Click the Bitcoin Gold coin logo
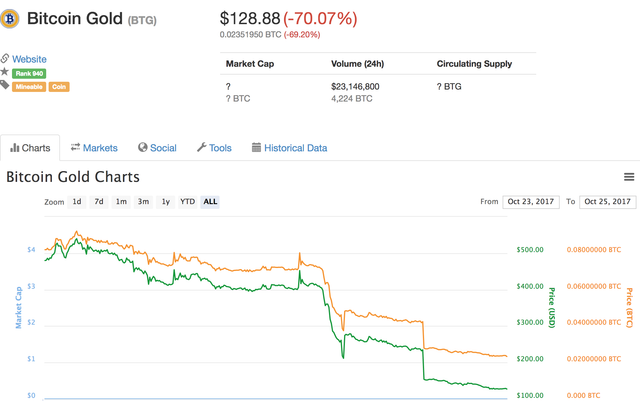This screenshot has width=640, height=401. click(x=9, y=18)
